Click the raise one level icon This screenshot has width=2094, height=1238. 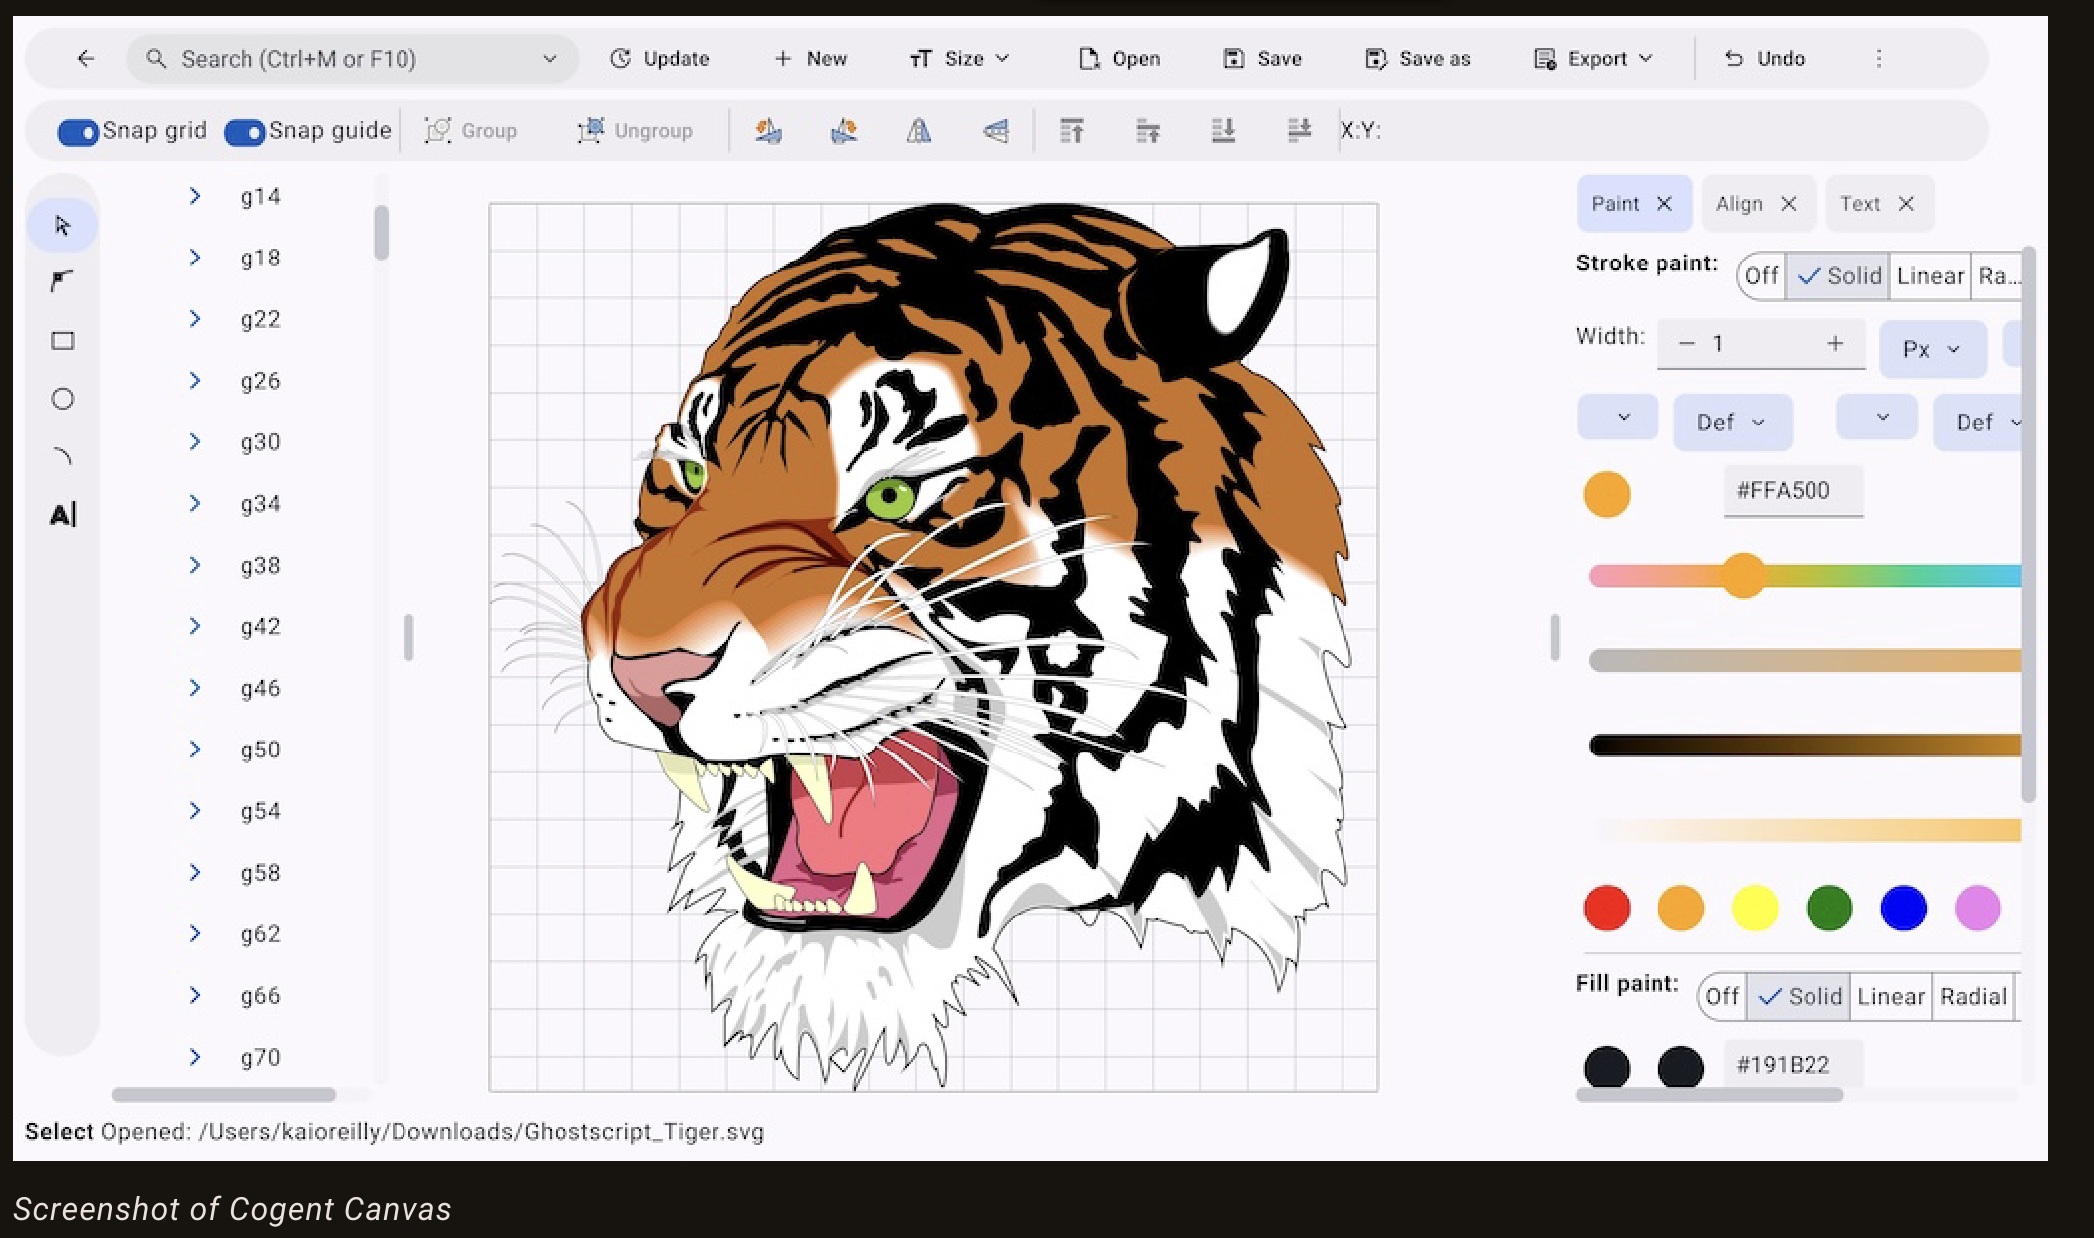(x=1147, y=131)
